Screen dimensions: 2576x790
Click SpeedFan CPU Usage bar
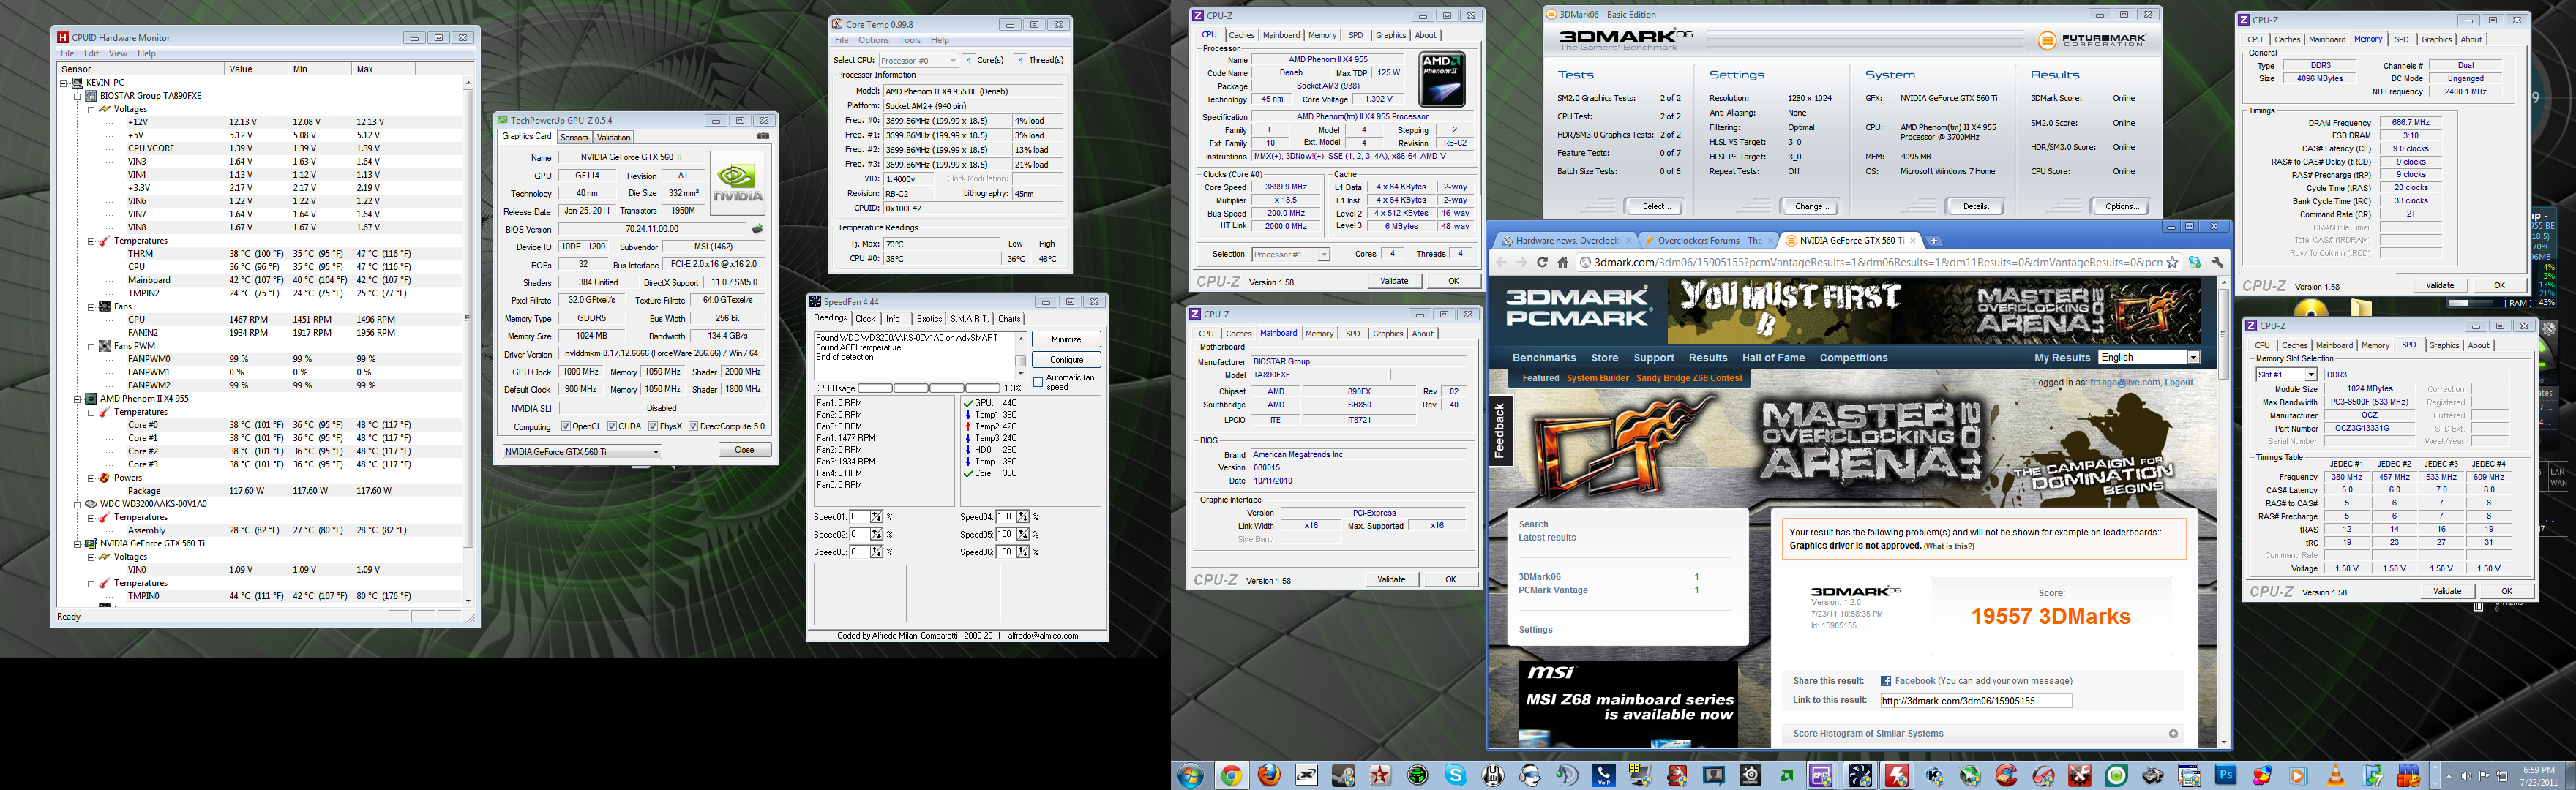click(x=928, y=388)
